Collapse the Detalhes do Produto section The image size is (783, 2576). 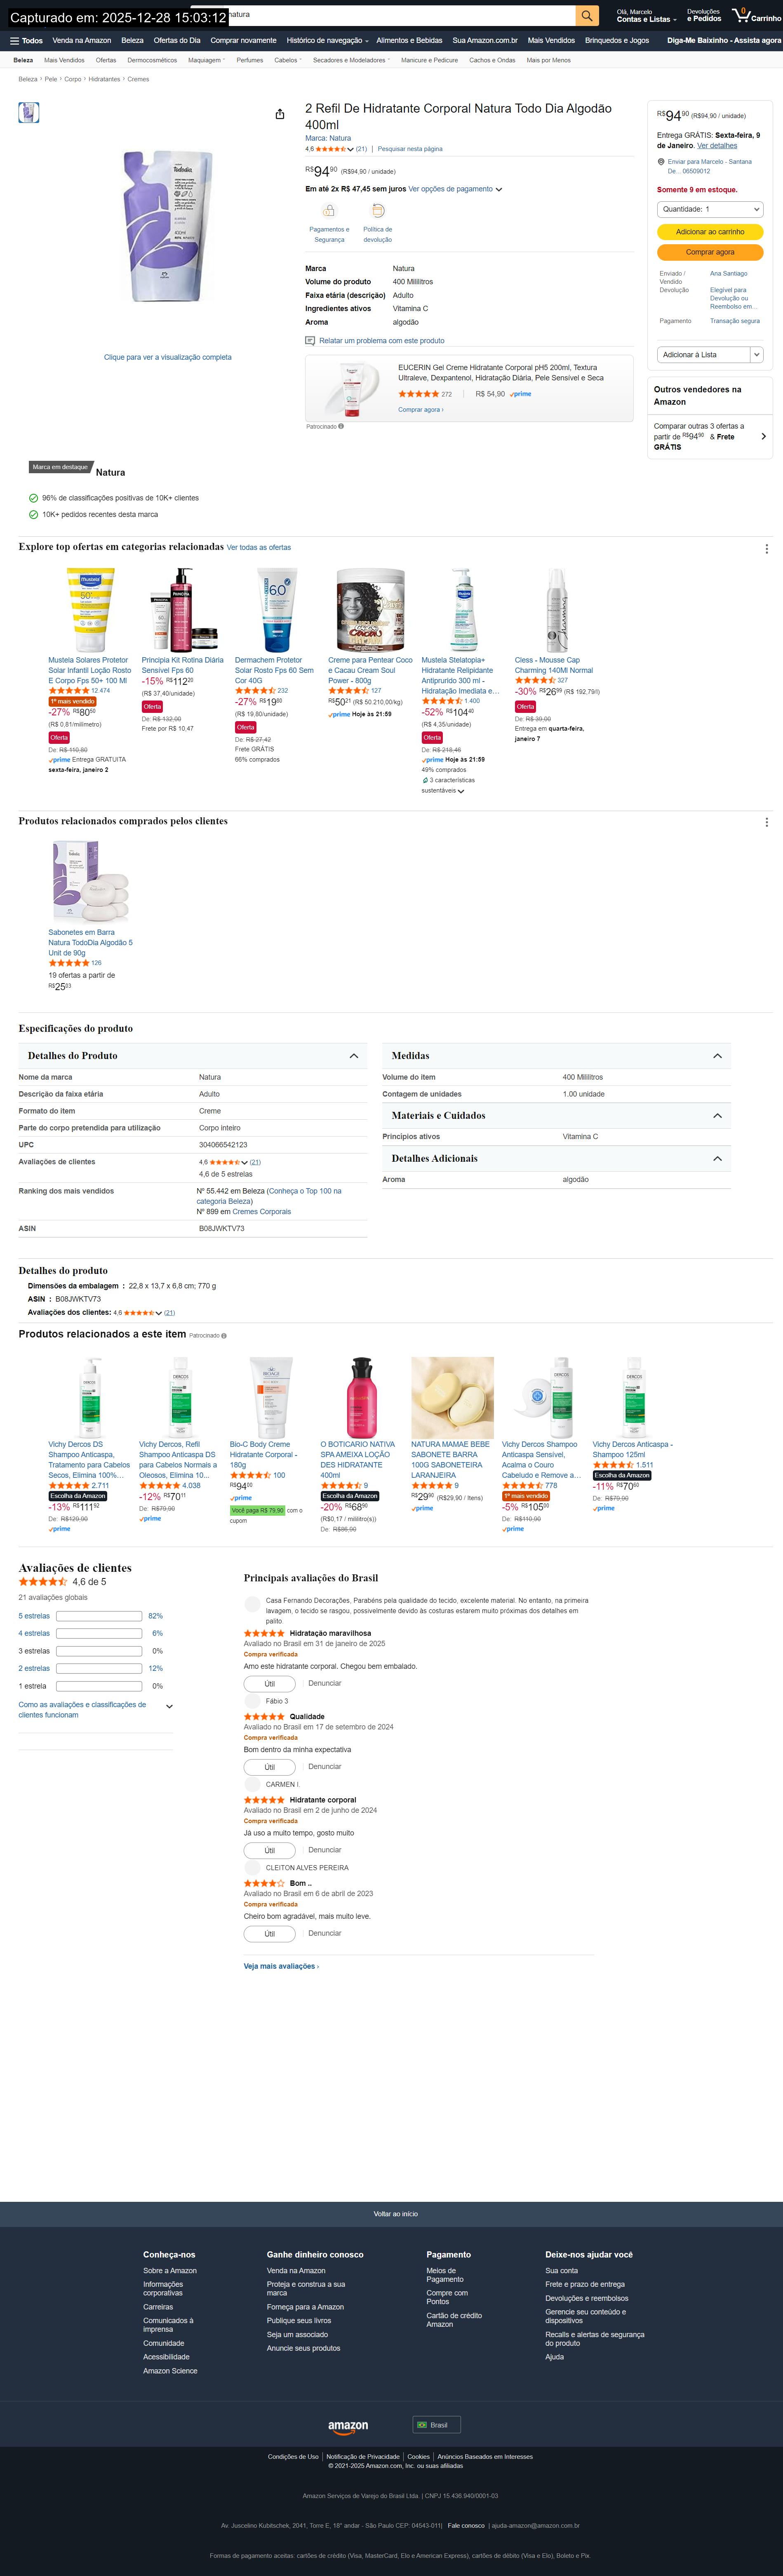[353, 1056]
